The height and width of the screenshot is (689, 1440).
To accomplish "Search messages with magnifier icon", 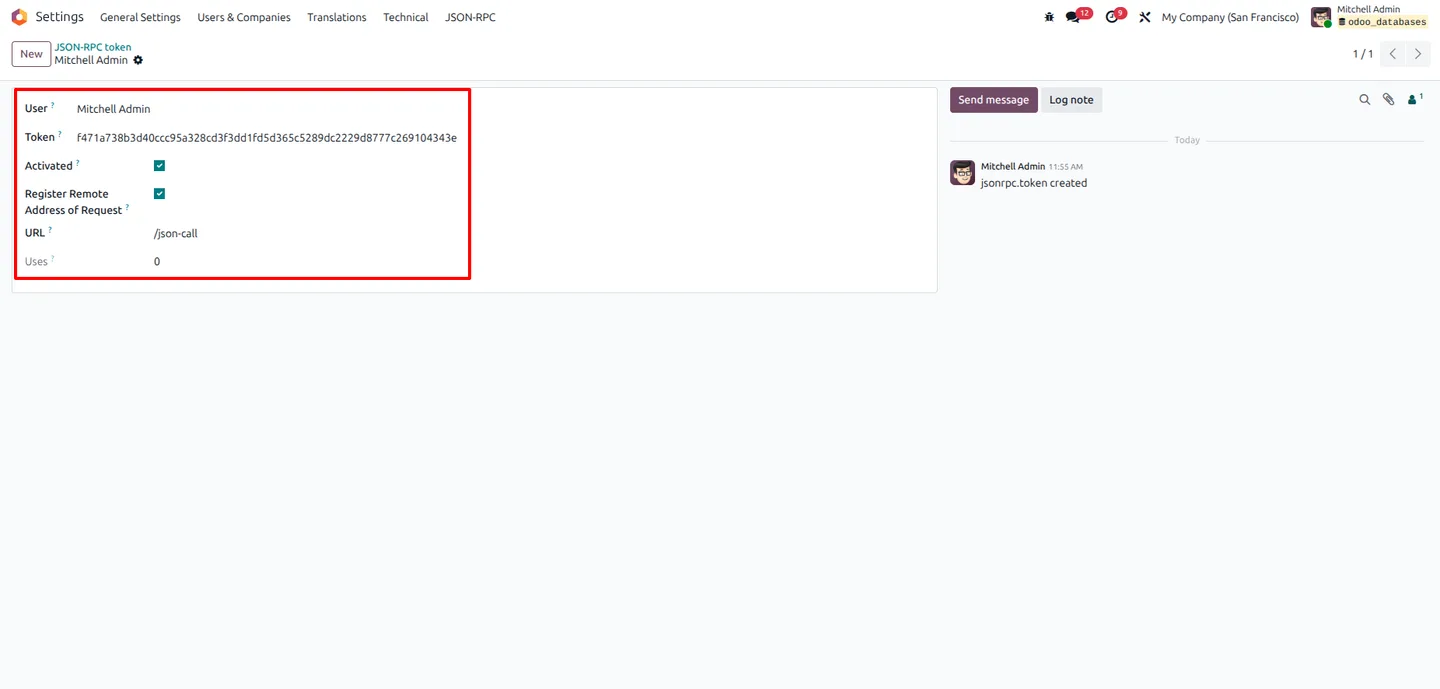I will tap(1364, 100).
